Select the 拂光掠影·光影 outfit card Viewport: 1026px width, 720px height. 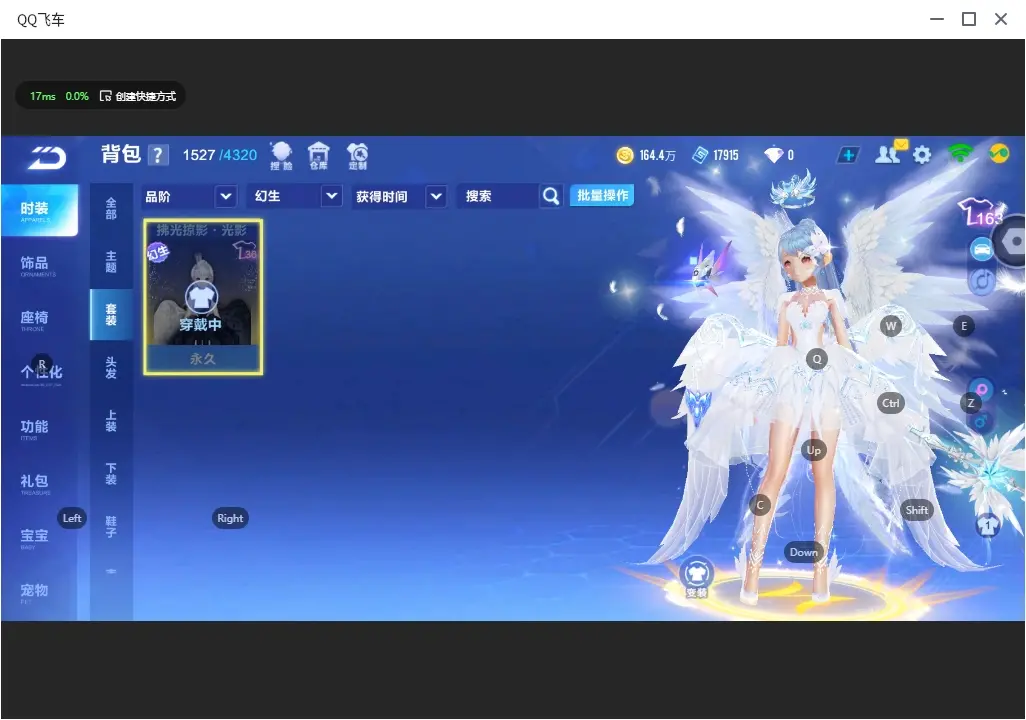point(203,297)
